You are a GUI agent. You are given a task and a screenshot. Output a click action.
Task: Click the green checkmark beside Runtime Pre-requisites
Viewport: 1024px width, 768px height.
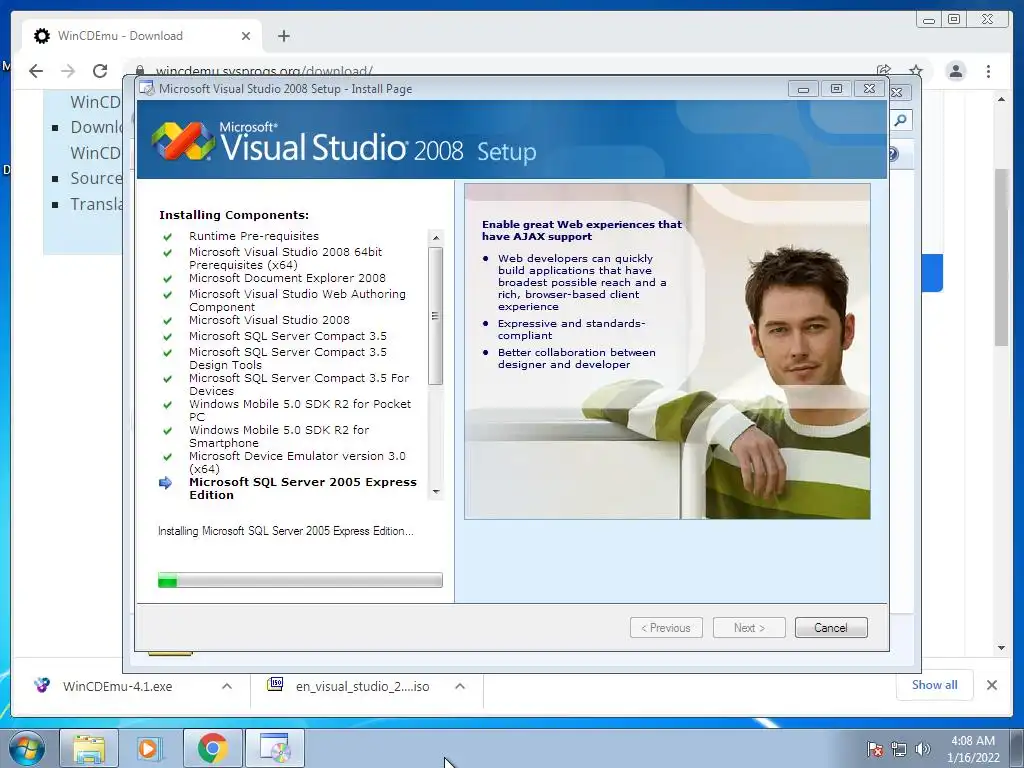[x=168, y=236]
